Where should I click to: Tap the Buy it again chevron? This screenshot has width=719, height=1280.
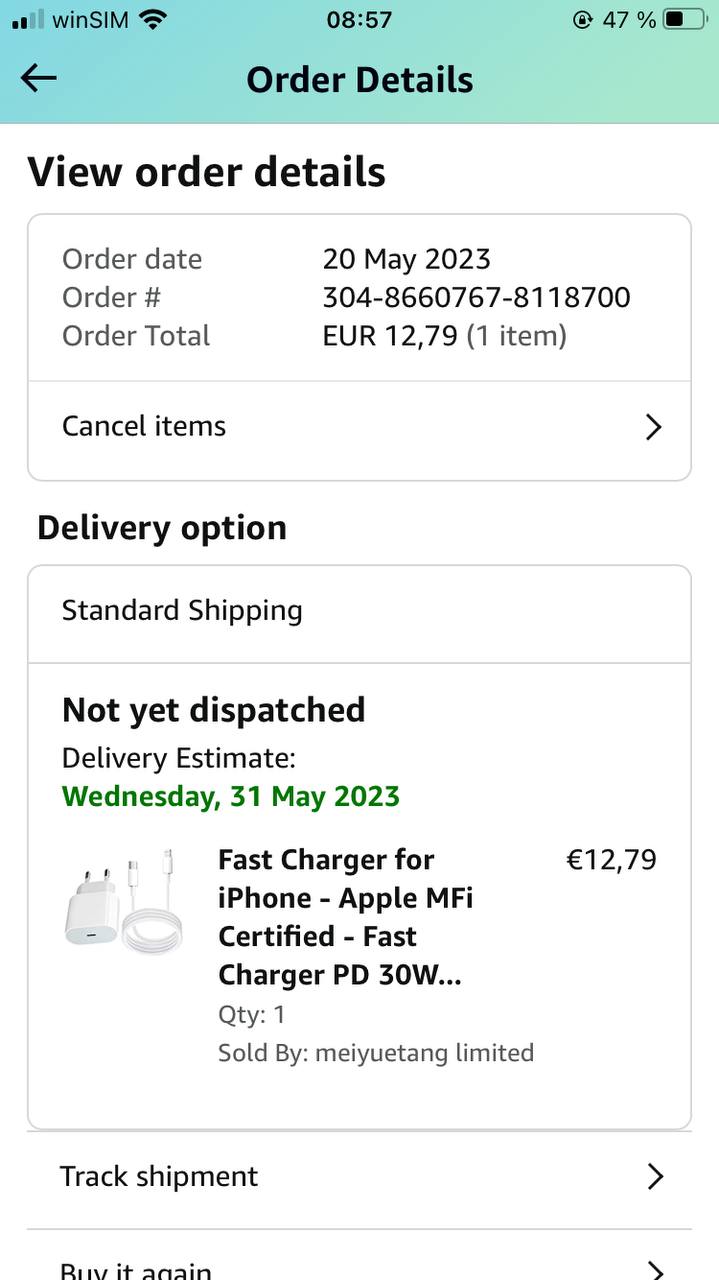pos(655,1270)
